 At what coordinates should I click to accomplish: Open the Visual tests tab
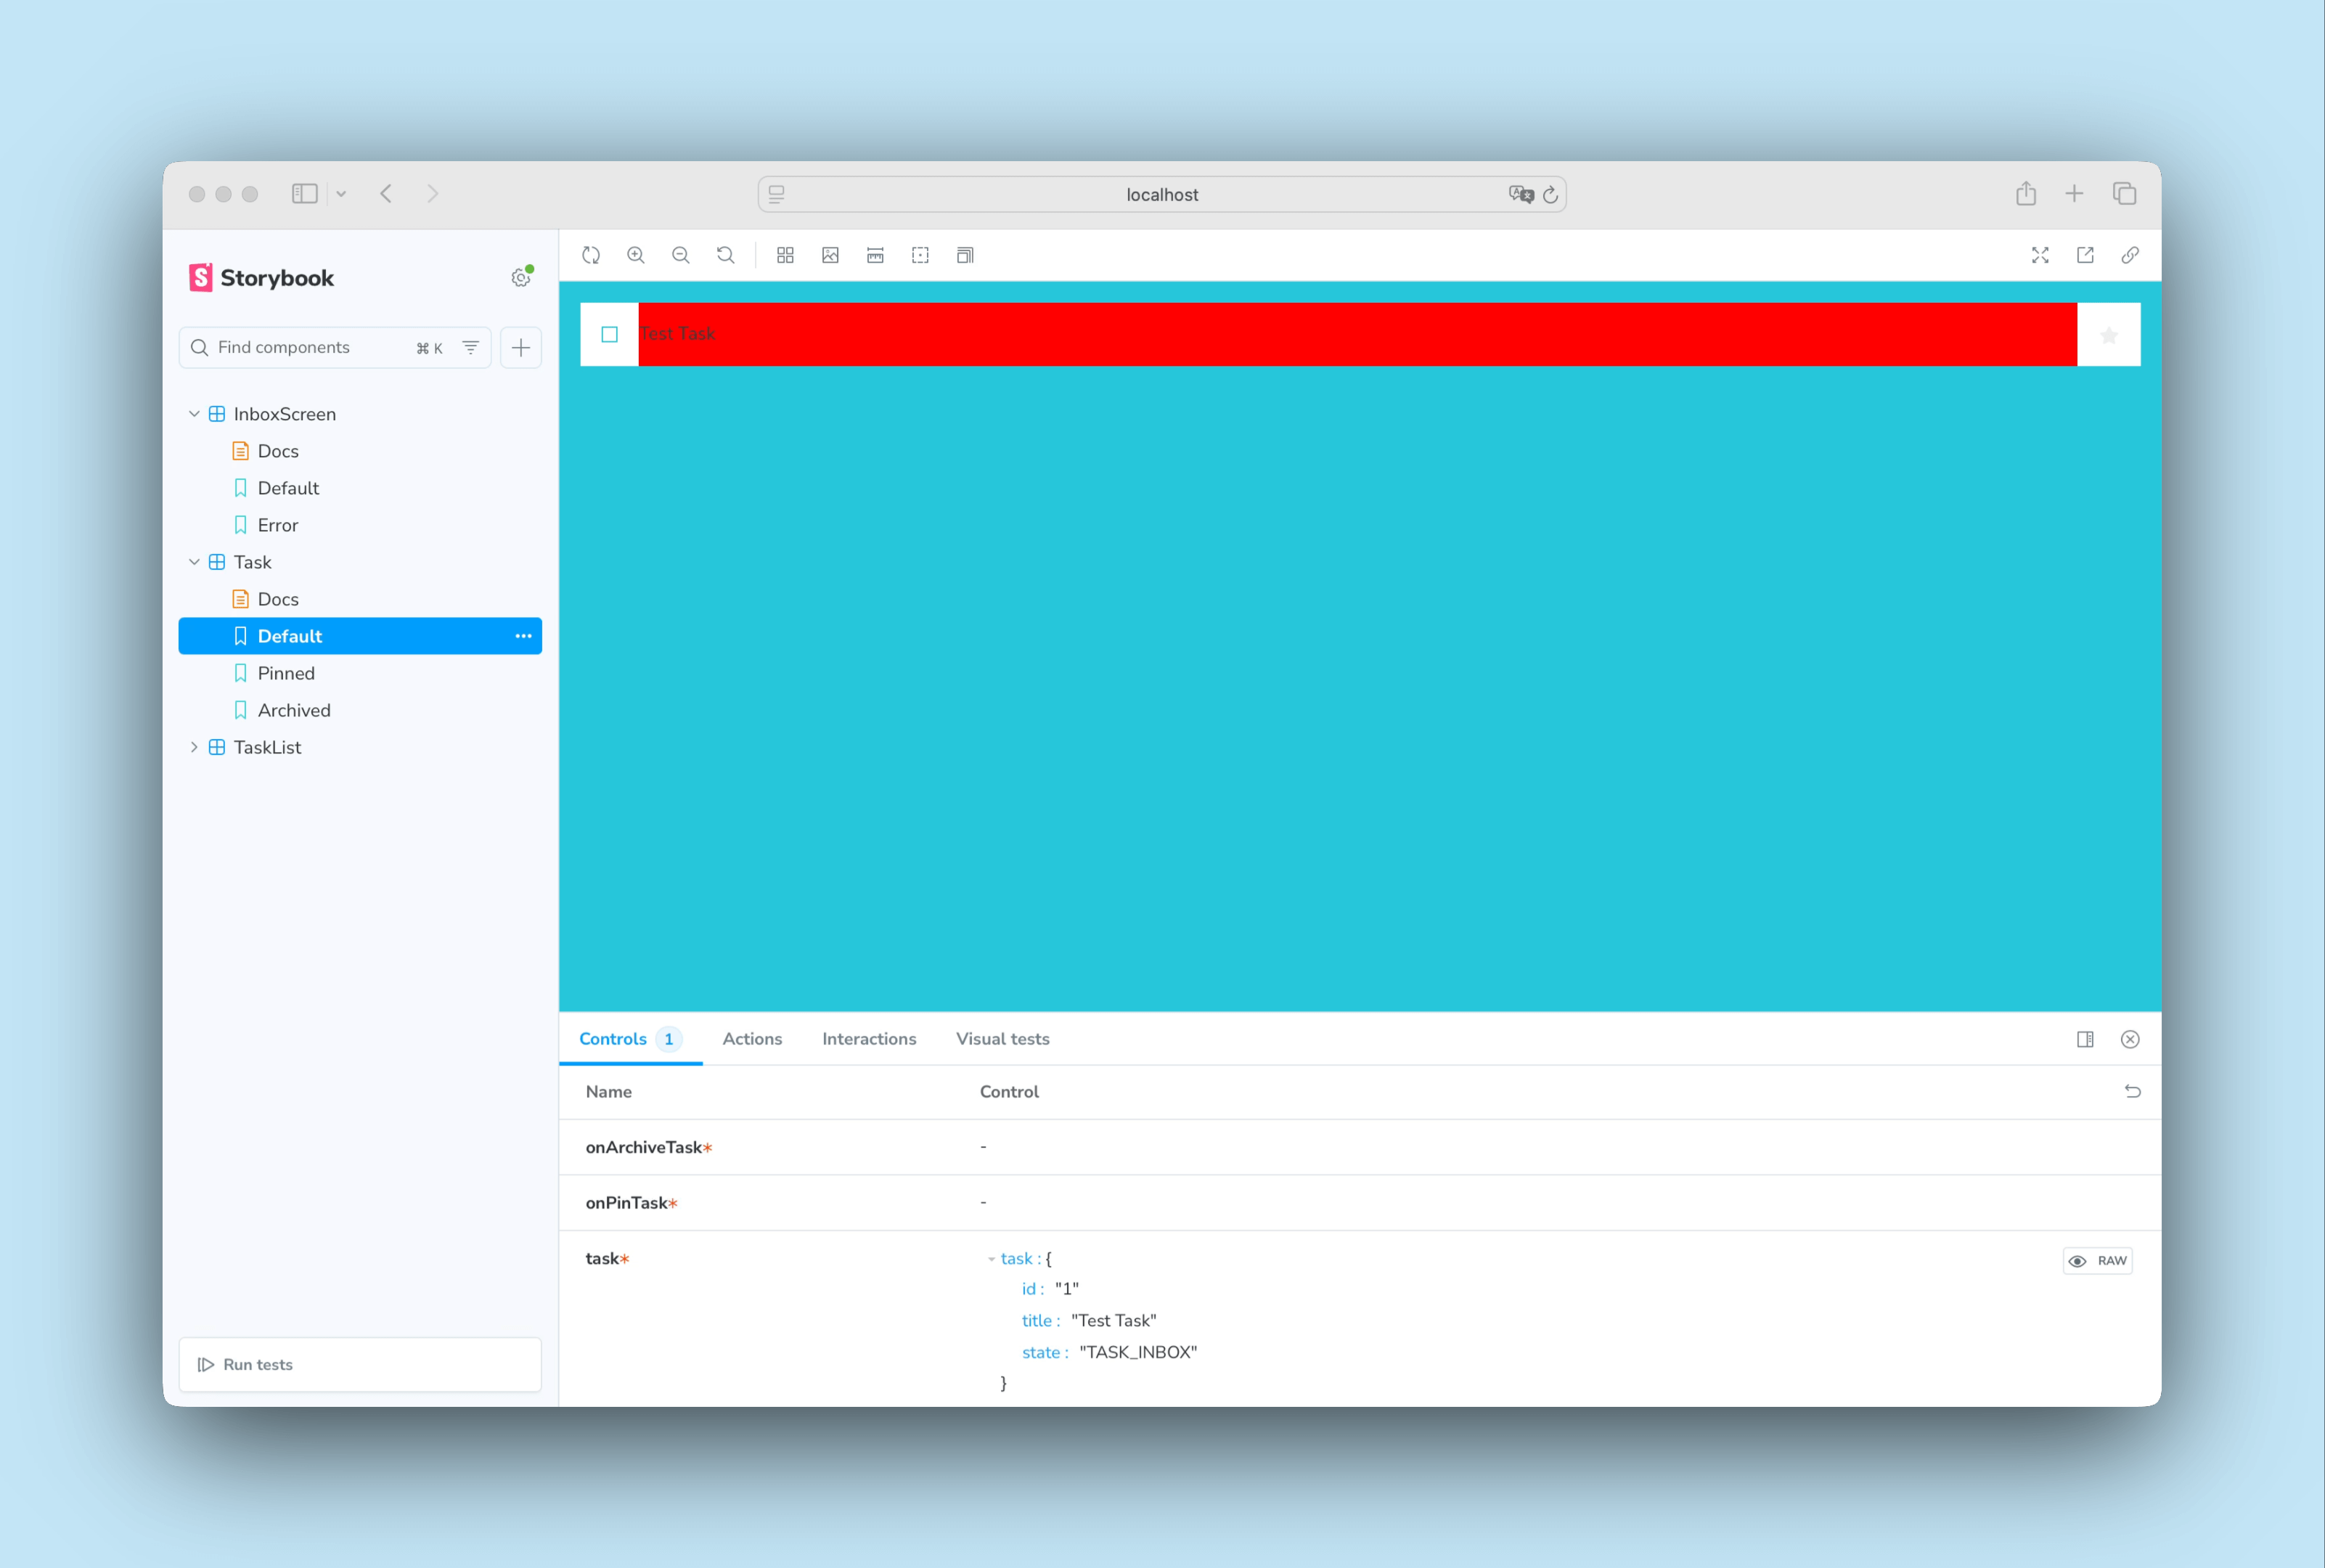[1002, 1039]
